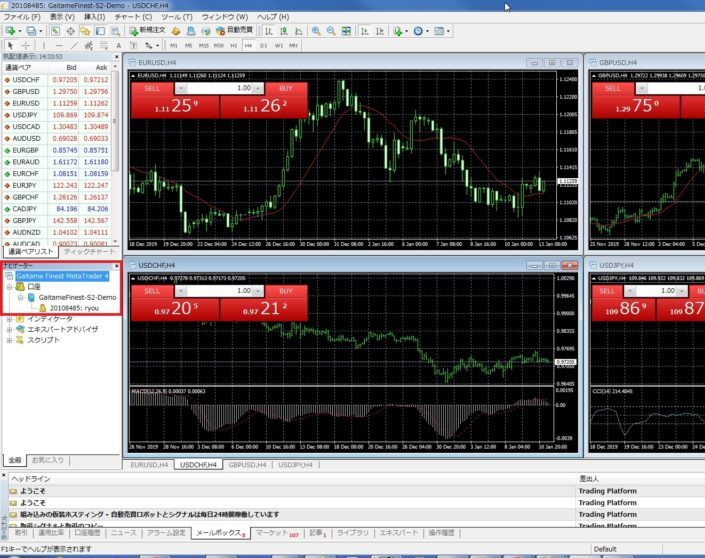Set timeframe to M1
Image resolution: width=705 pixels, height=558 pixels.
(174, 45)
